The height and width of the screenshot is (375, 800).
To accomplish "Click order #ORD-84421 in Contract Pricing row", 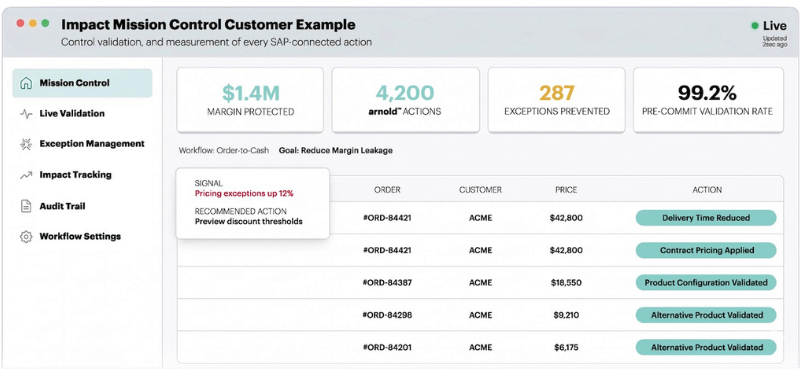I will pos(387,251).
